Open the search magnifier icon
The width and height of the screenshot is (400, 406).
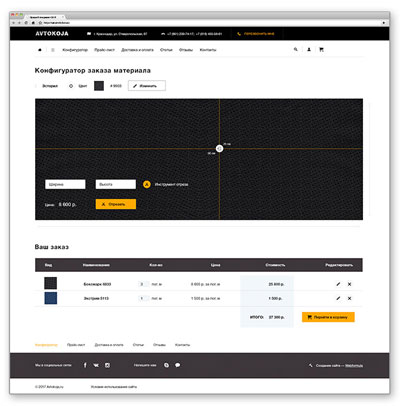point(295,49)
